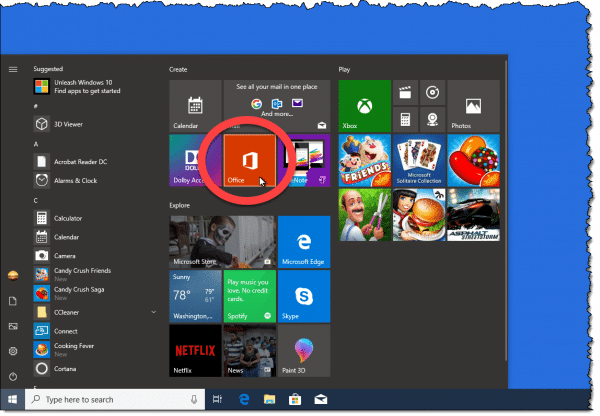Open the Netflix tile
Screen dimensions: 600x416
195,351
